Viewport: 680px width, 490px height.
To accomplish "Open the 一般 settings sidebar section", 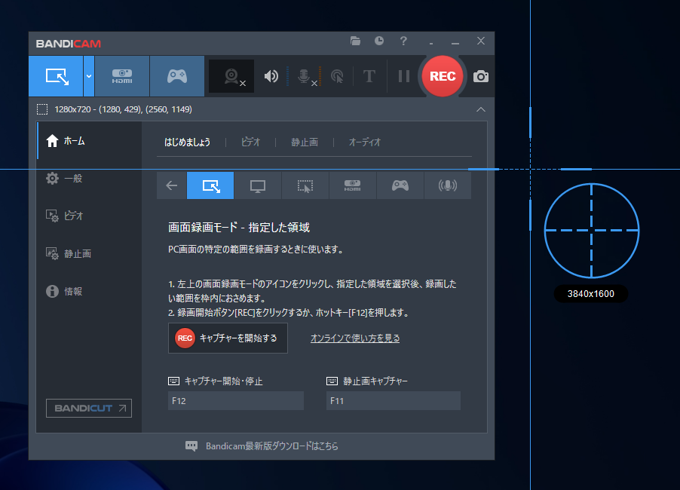I will click(89, 178).
